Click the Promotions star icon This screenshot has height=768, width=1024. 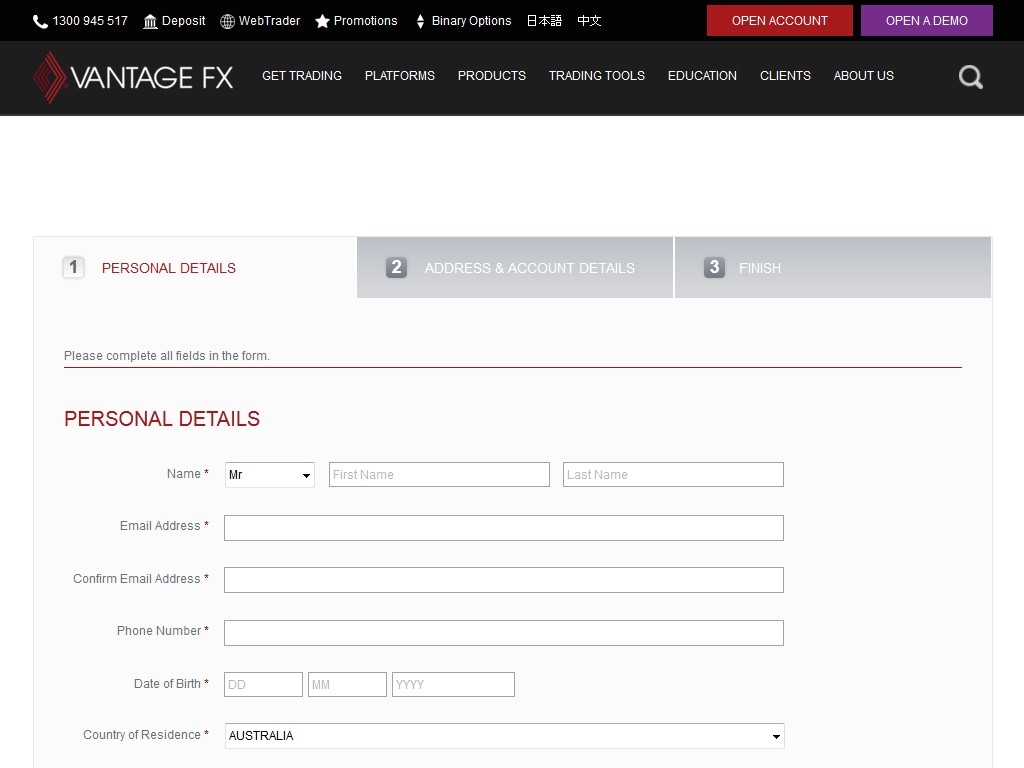coord(322,21)
